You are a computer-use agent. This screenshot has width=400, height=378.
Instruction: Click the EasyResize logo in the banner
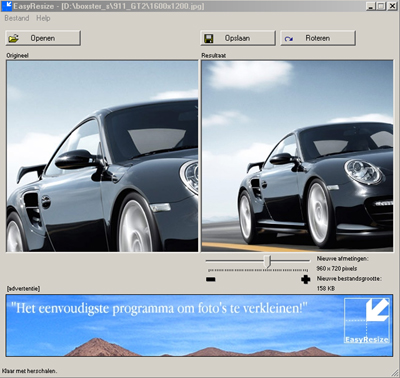click(x=367, y=320)
